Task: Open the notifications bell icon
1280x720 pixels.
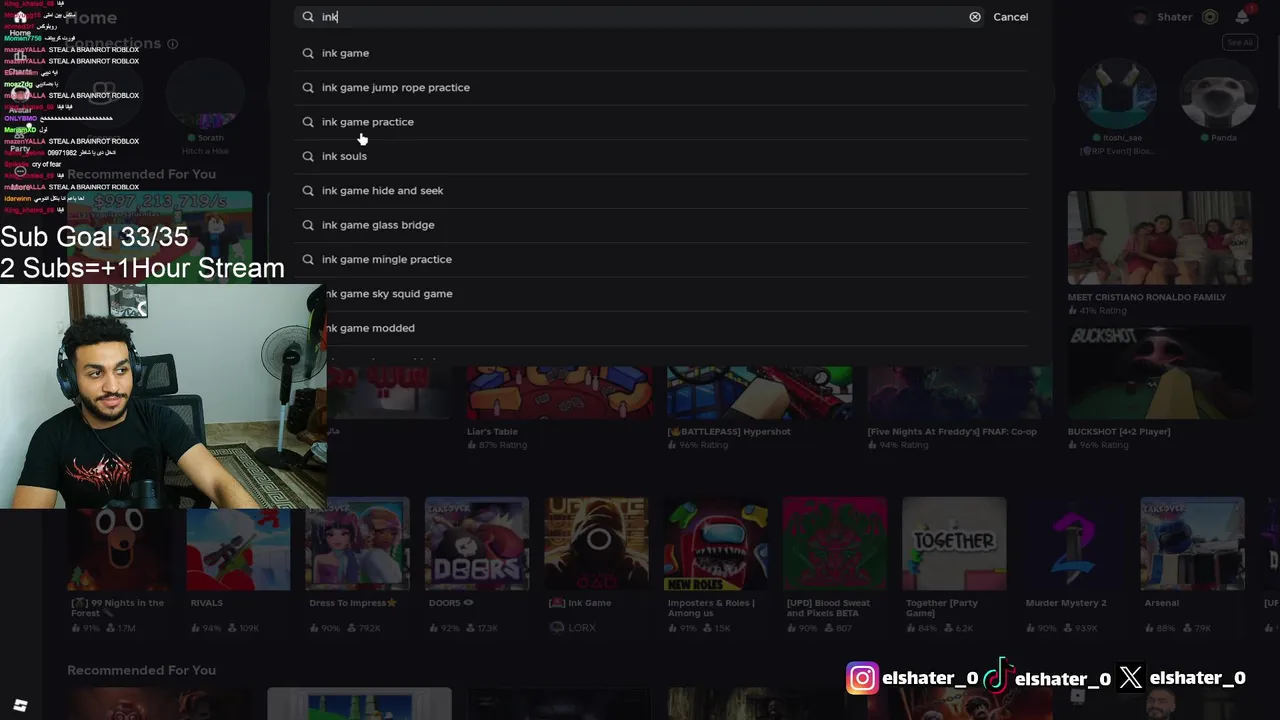Action: pyautogui.click(x=1242, y=17)
